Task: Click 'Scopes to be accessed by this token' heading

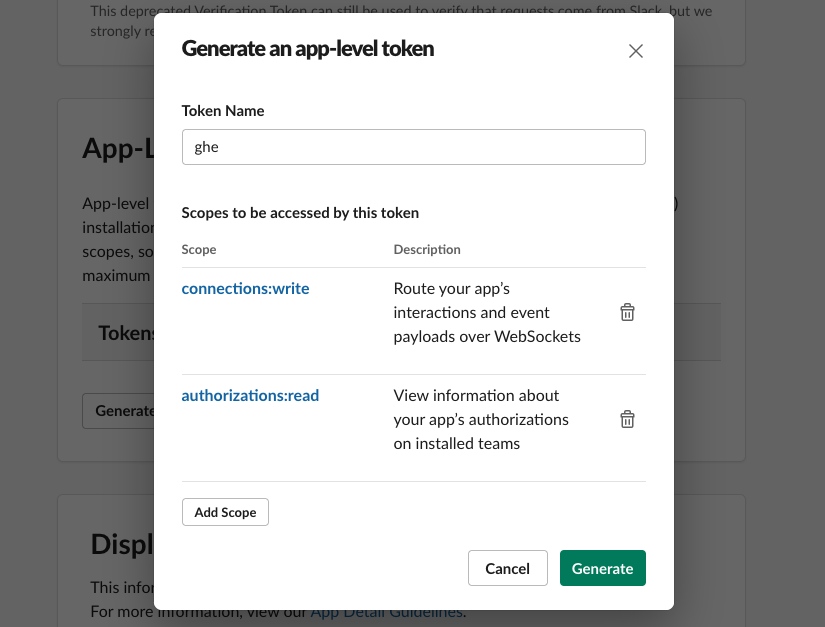Action: (x=300, y=213)
